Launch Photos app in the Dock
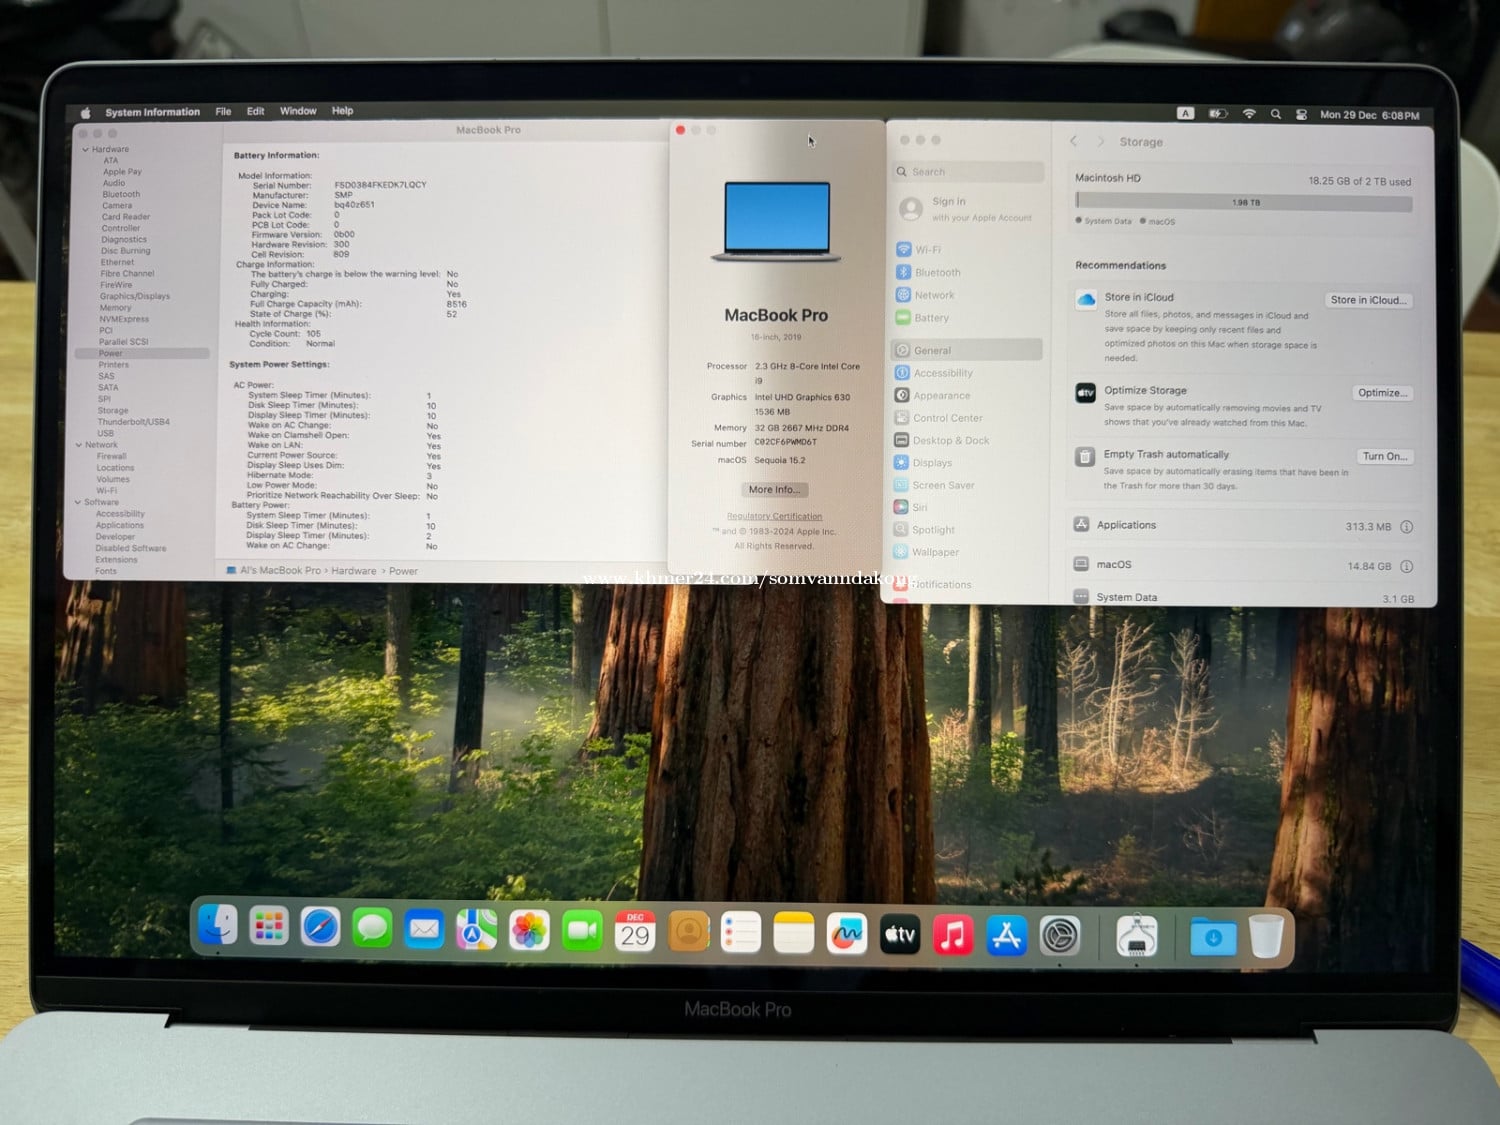The image size is (1500, 1125). [529, 932]
